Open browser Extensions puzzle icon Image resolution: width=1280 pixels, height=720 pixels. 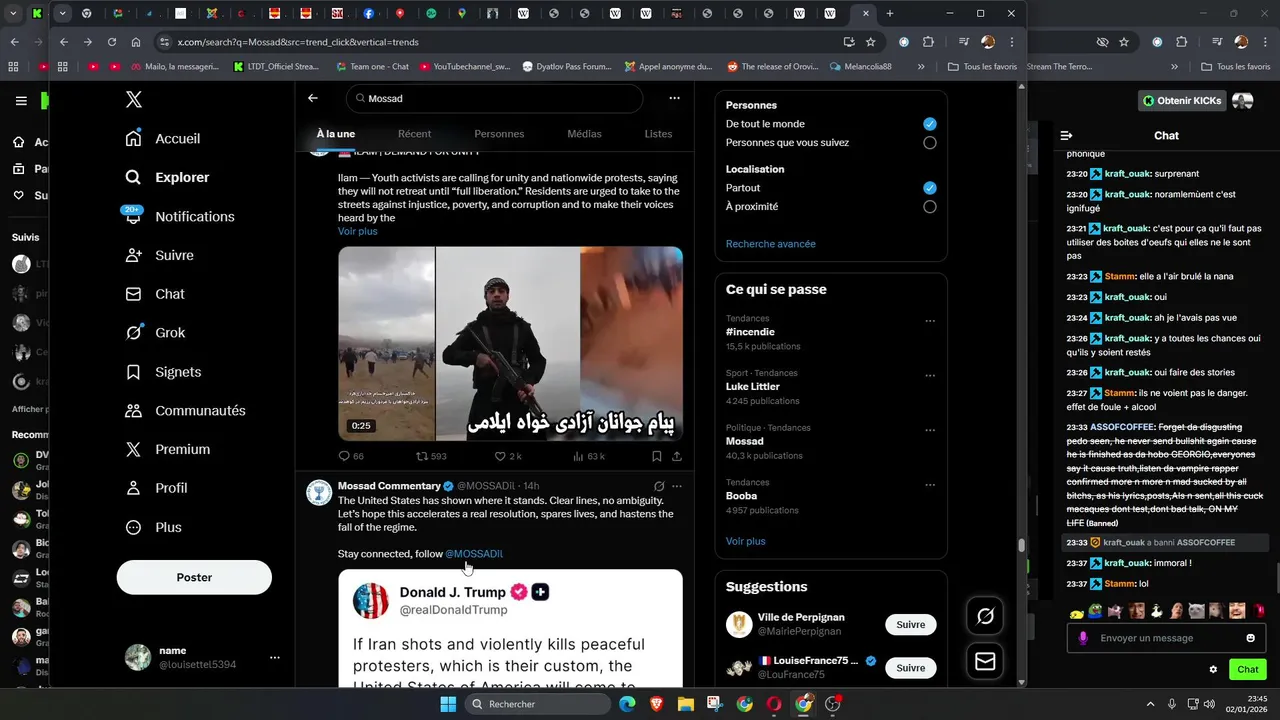pyautogui.click(x=928, y=42)
